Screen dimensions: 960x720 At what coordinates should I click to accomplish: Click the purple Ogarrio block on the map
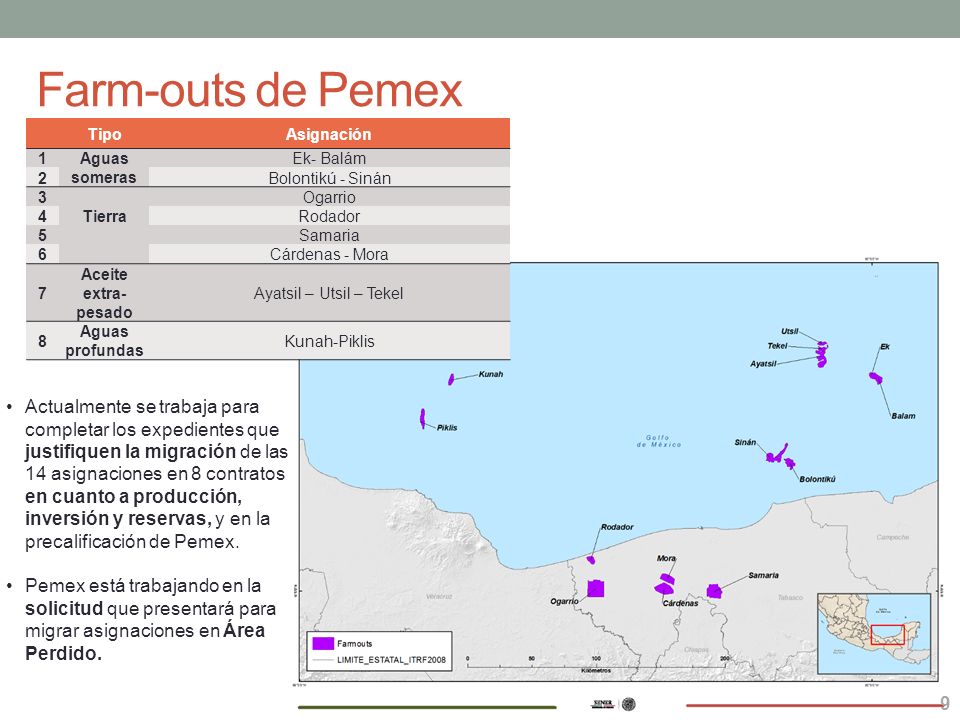point(596,588)
